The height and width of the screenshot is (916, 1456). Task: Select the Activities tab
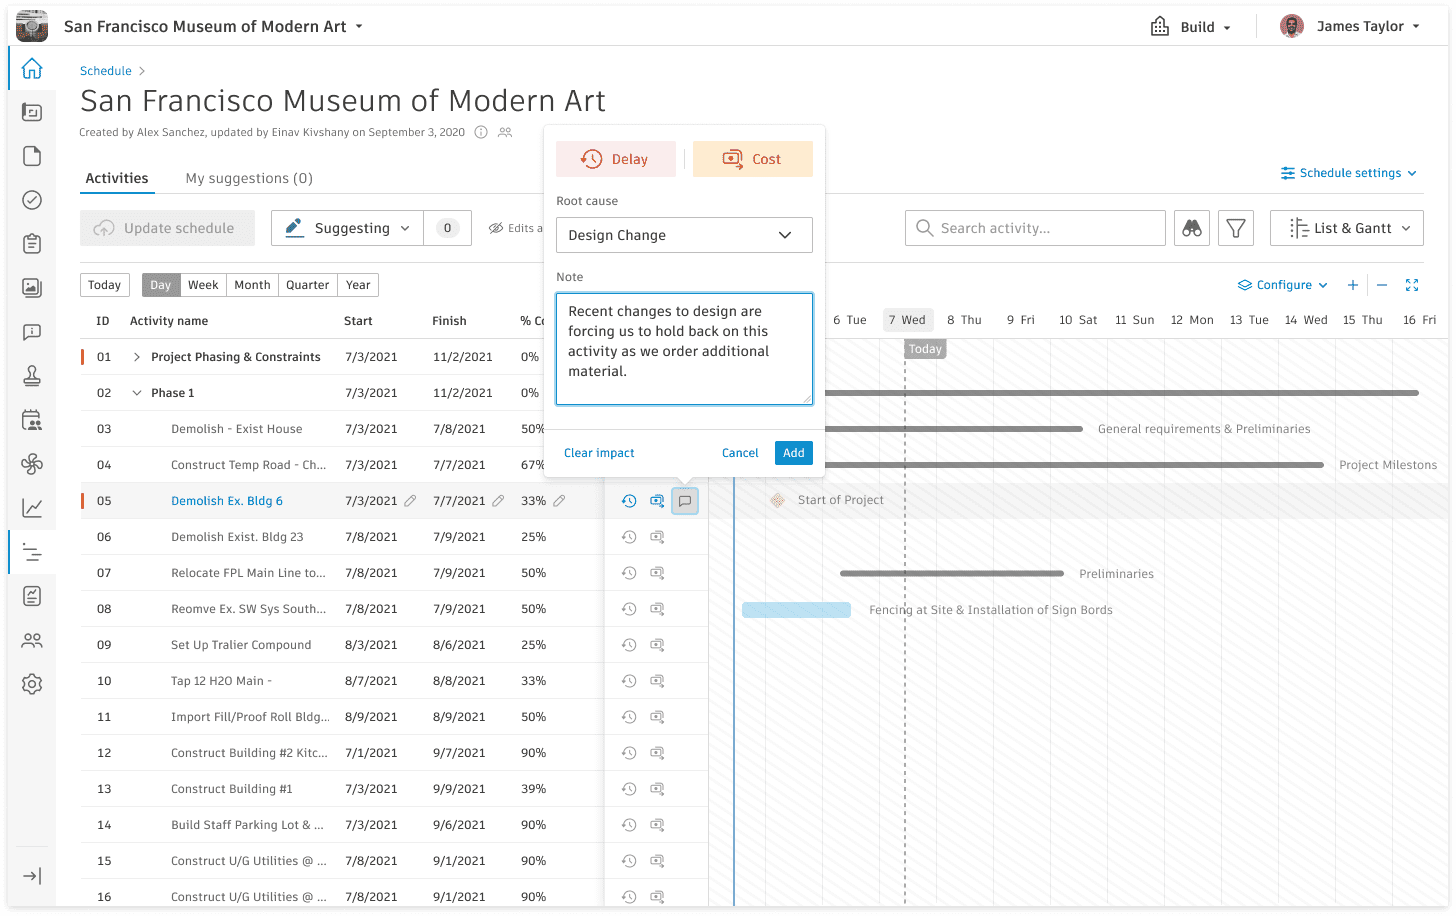coord(117,178)
